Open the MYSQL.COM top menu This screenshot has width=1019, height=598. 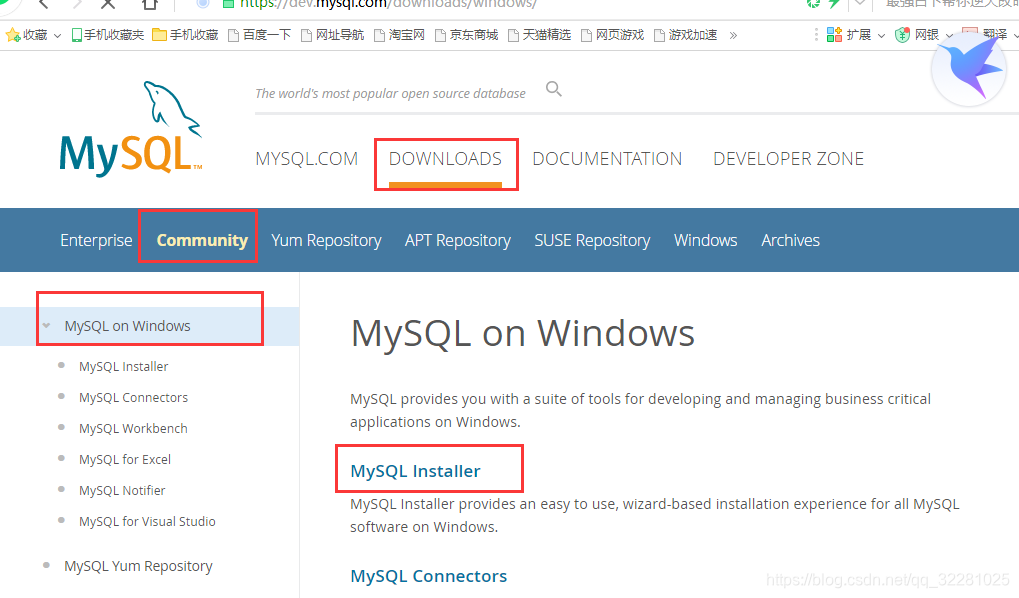pos(307,159)
